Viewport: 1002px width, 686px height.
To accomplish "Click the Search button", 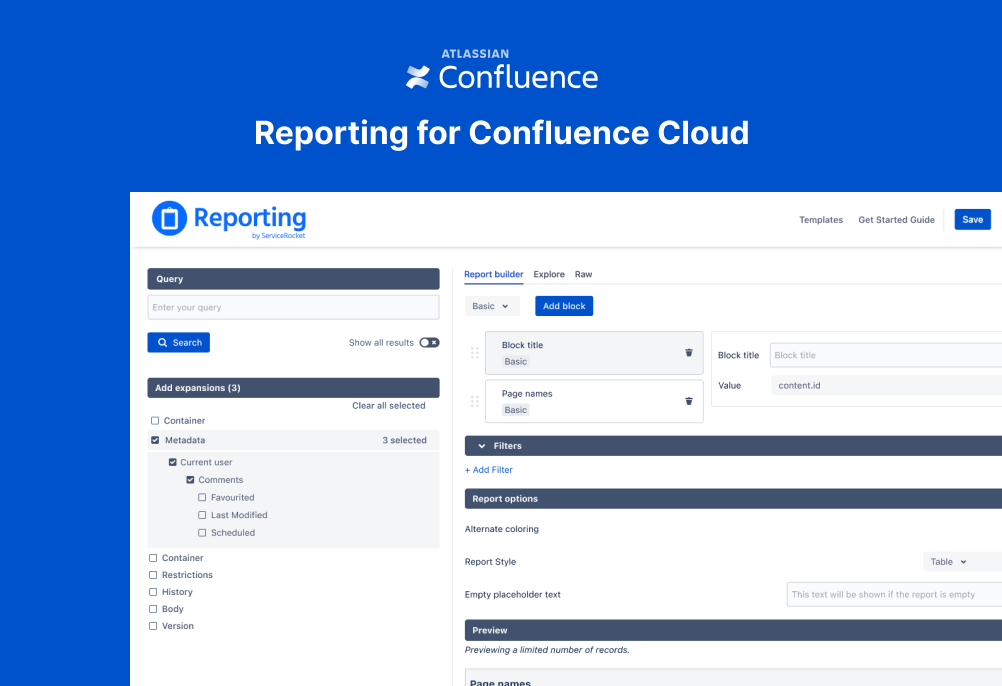I will [x=178, y=342].
